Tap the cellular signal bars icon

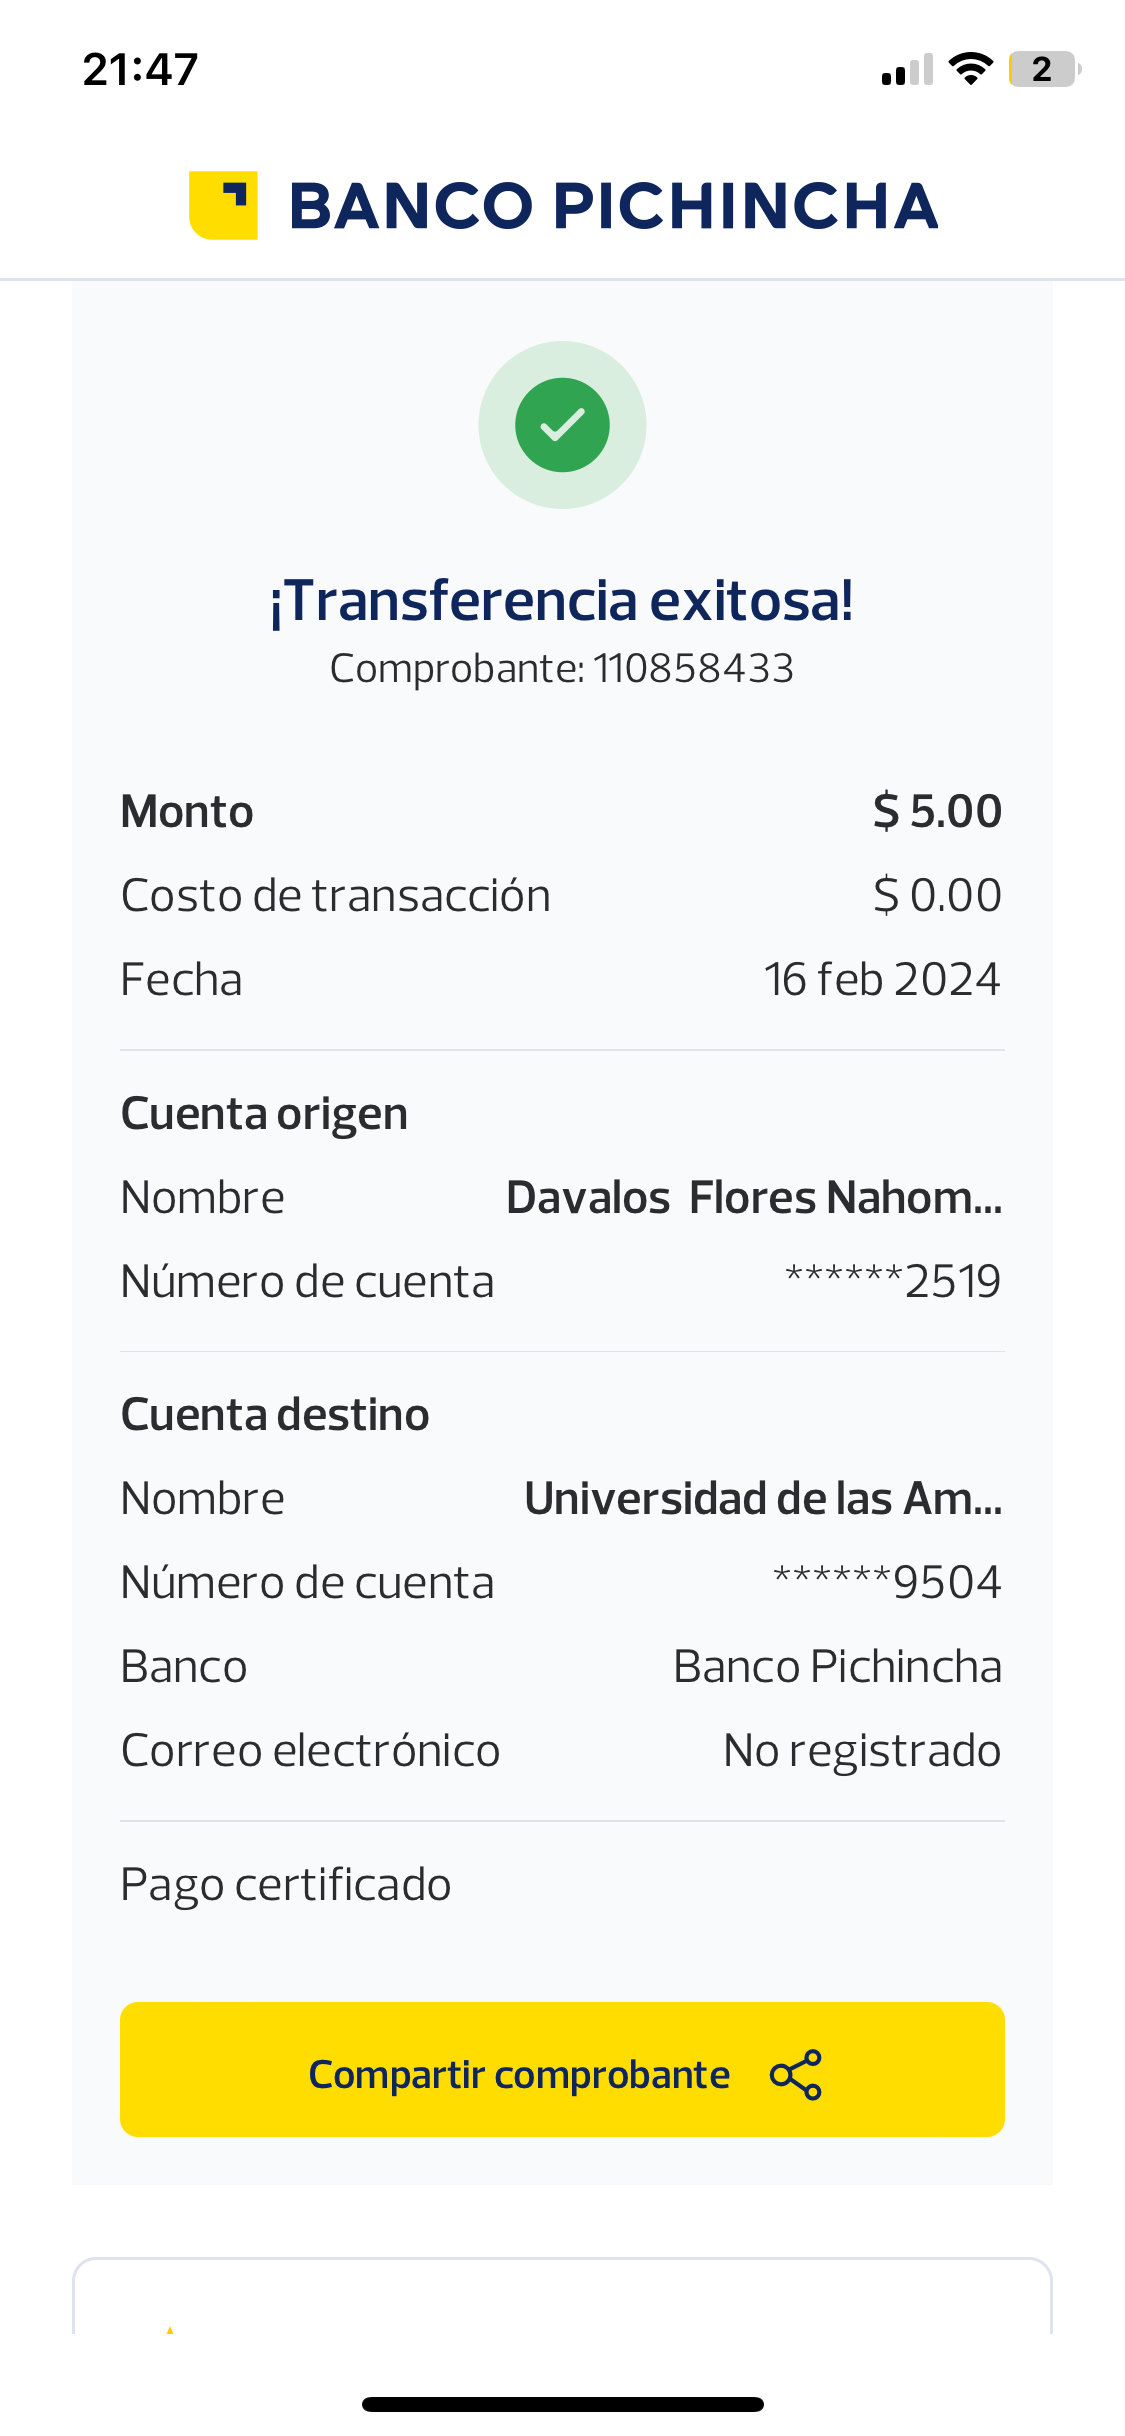click(x=907, y=70)
